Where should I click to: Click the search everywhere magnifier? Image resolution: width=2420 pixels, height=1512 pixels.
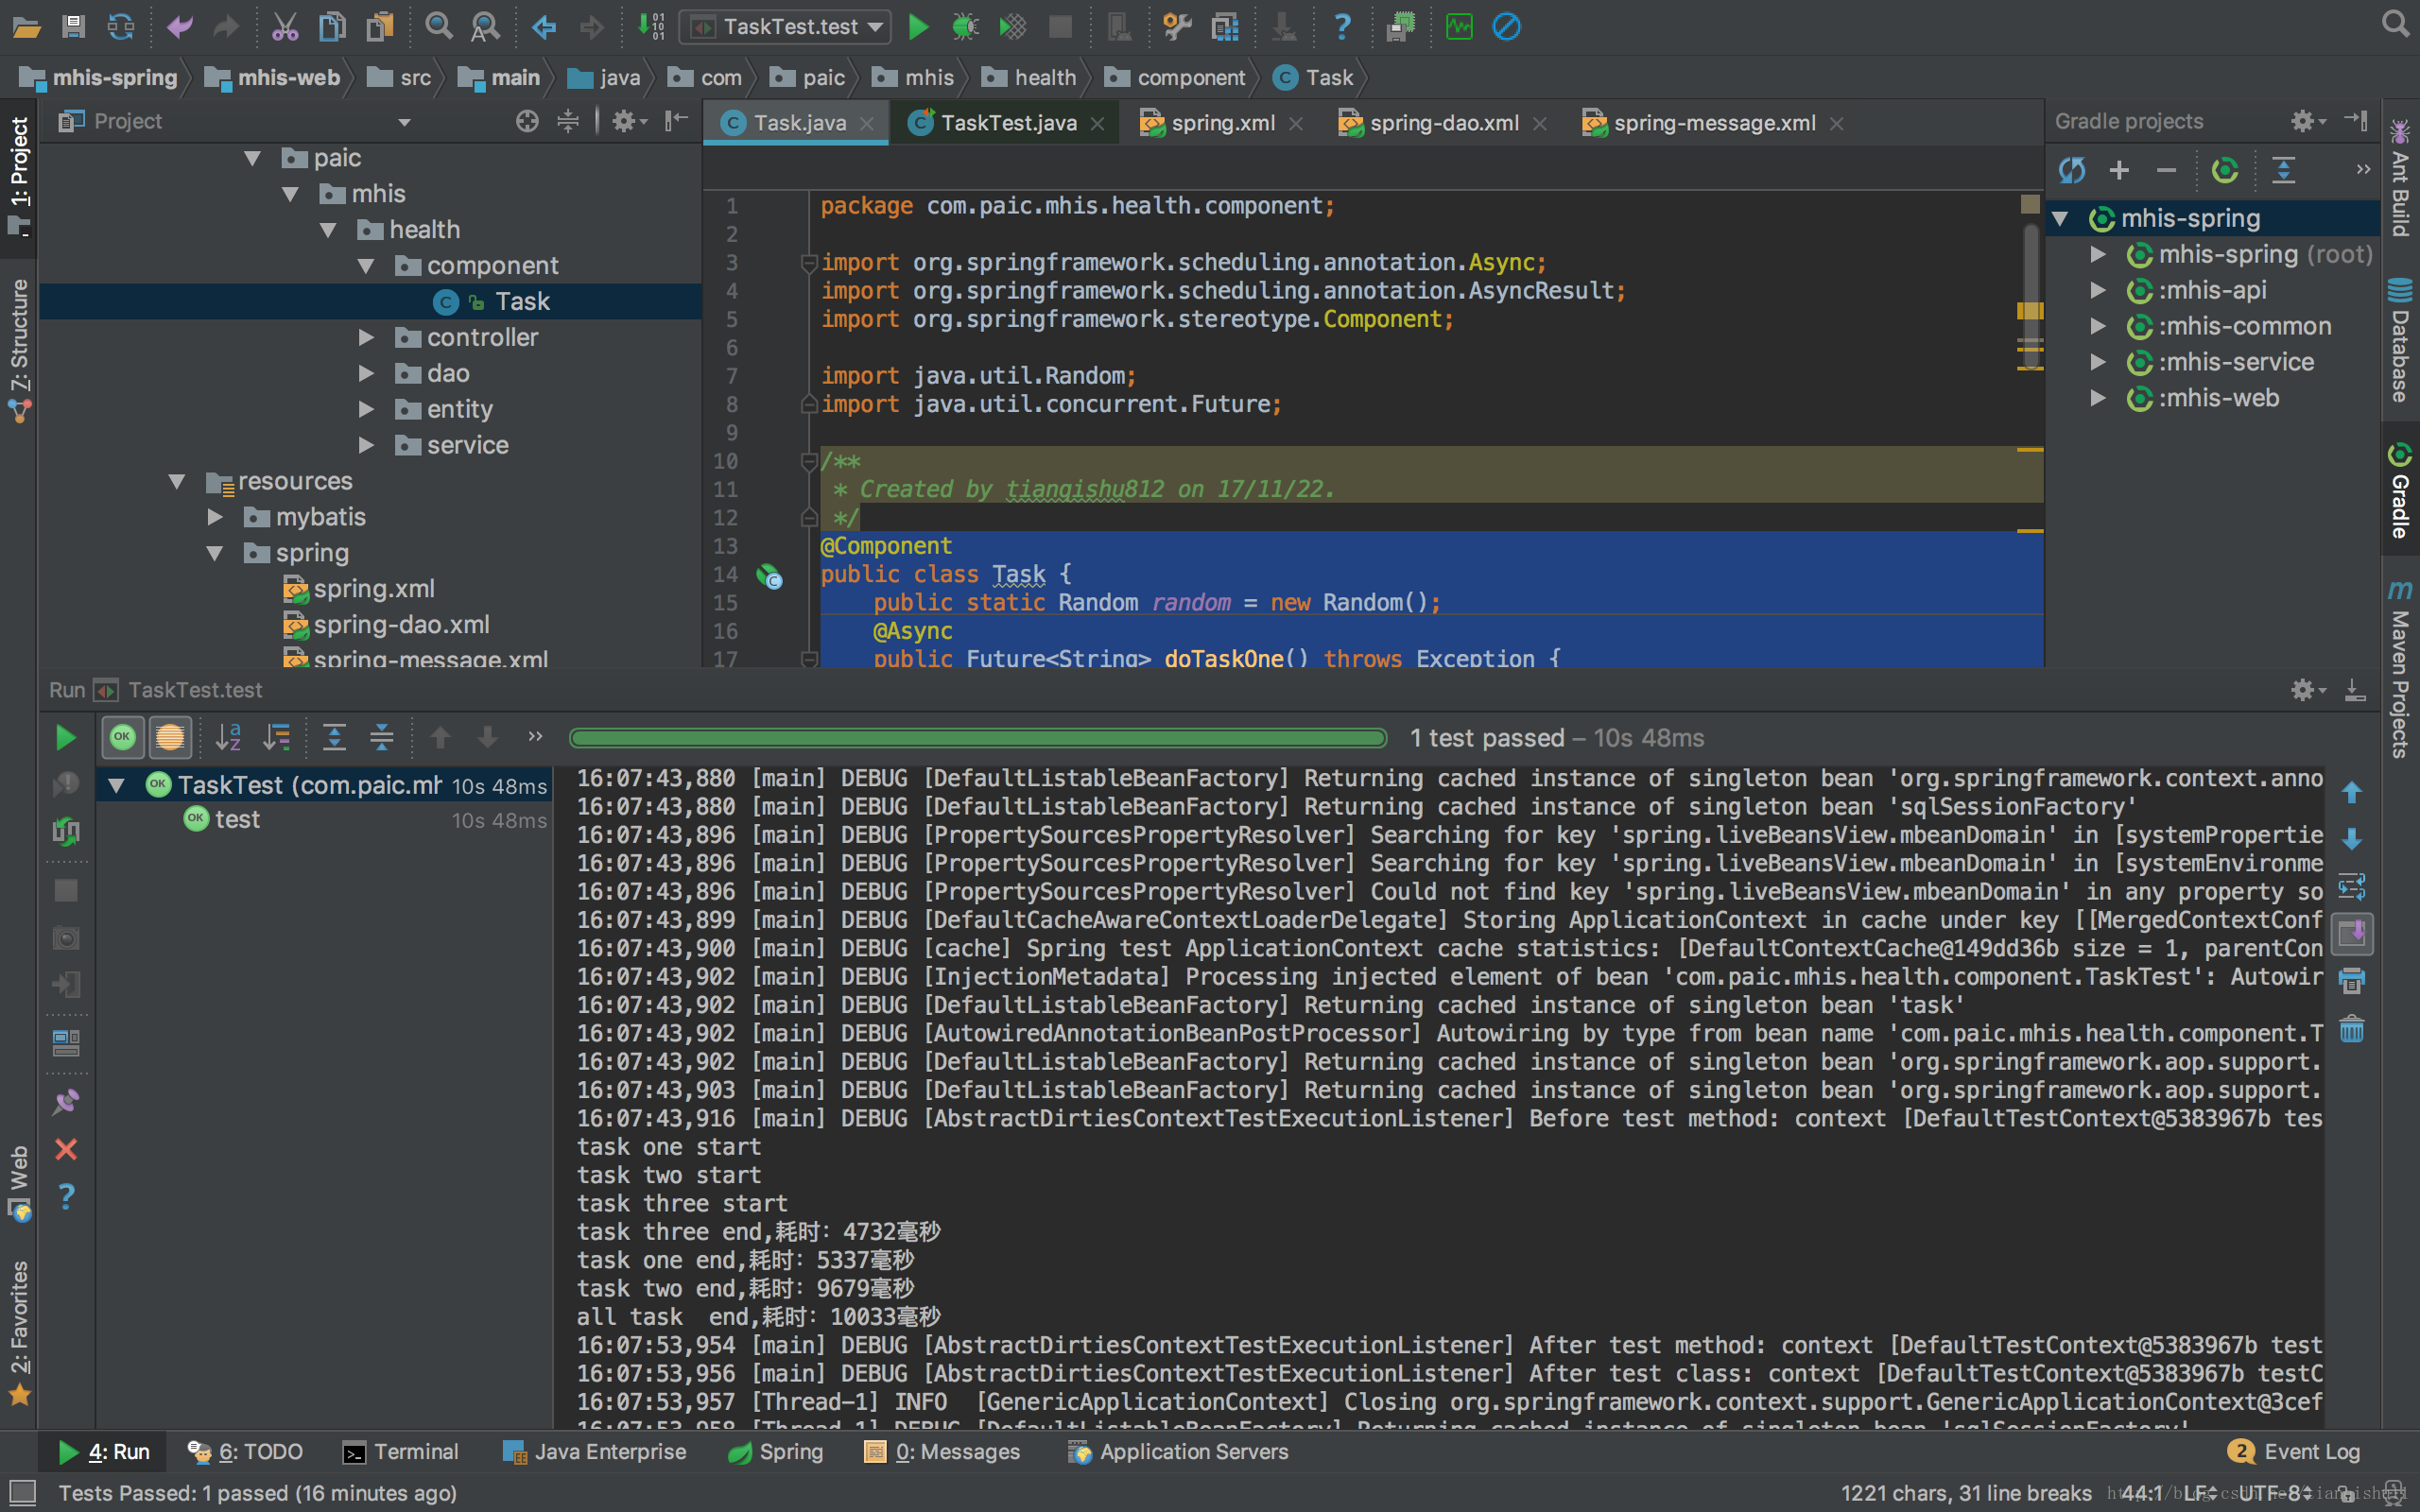2395,24
